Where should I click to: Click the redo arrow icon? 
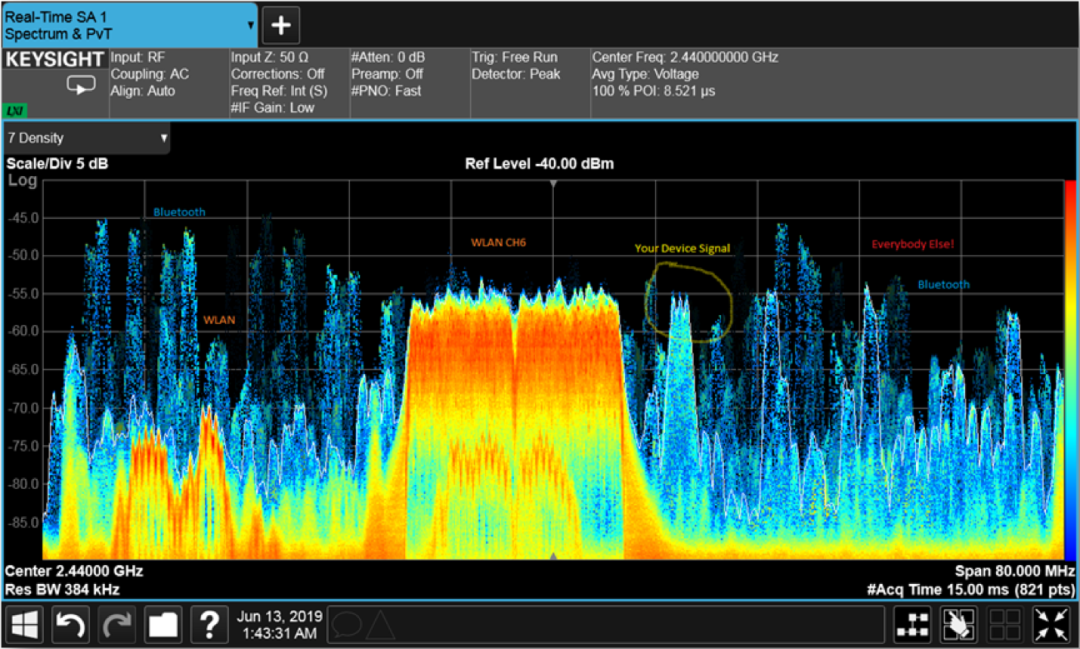pos(117,625)
